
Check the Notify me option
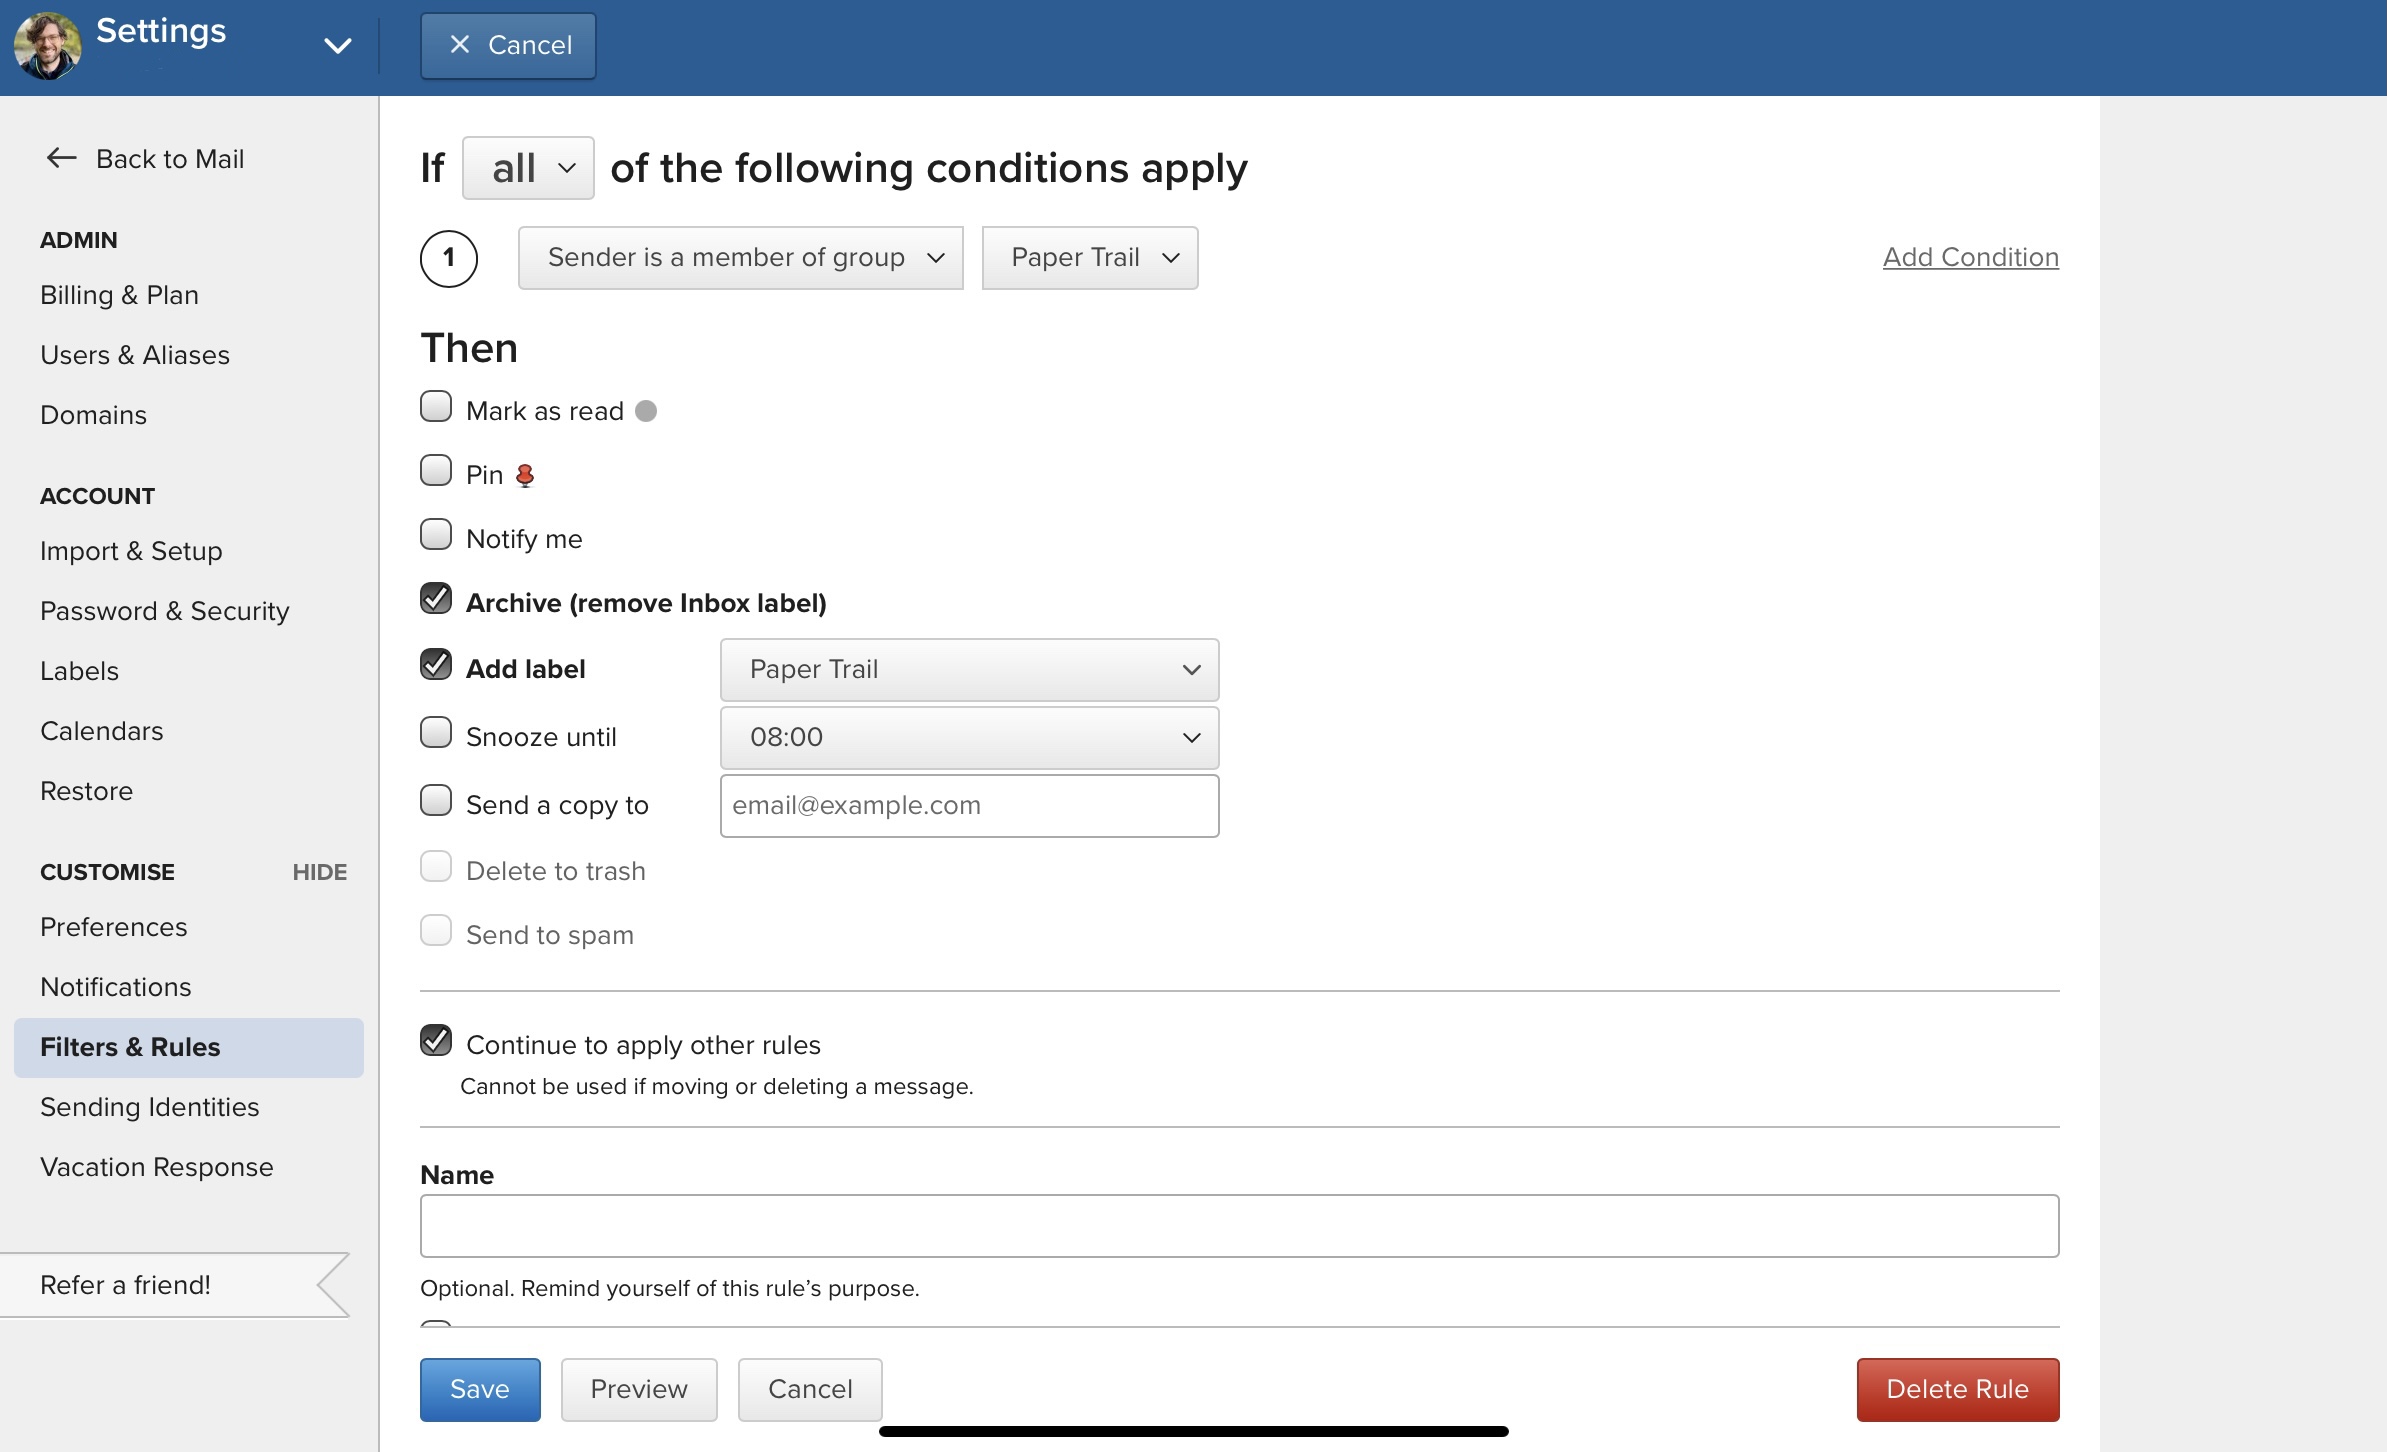click(x=436, y=535)
